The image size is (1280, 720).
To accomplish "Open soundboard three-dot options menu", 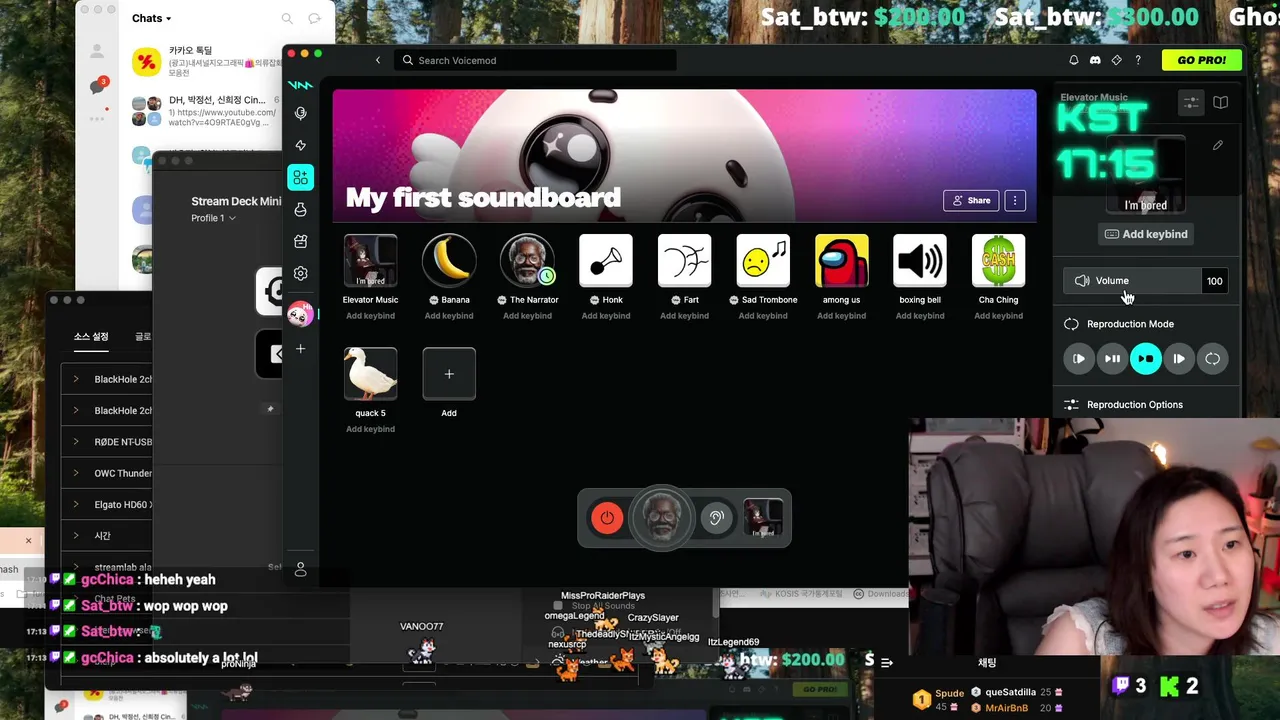I will pos(1015,200).
